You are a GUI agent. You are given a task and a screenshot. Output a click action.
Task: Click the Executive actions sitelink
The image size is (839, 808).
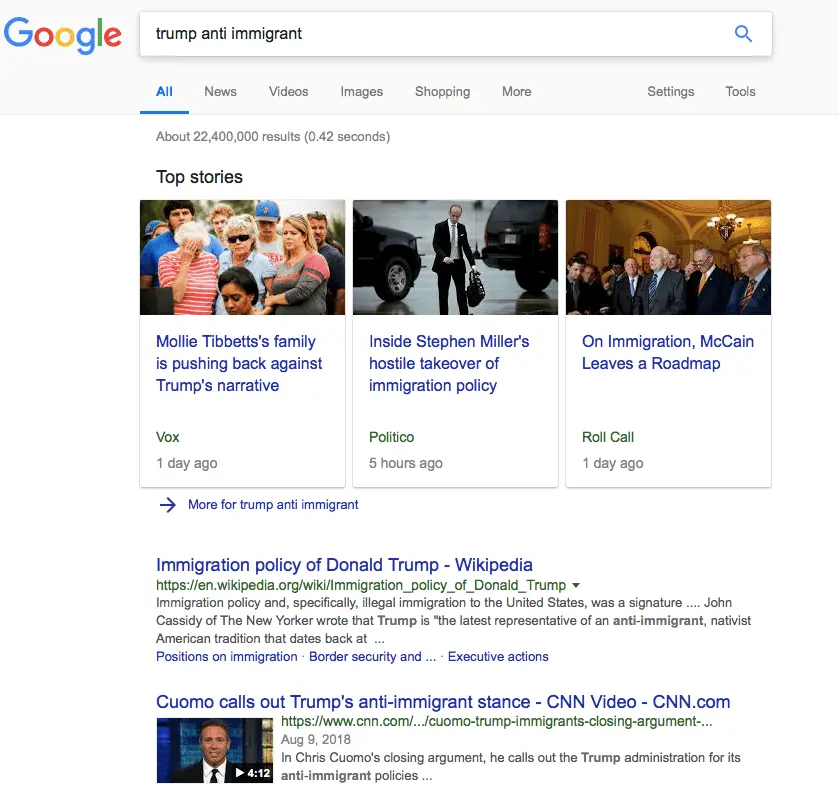[497, 656]
